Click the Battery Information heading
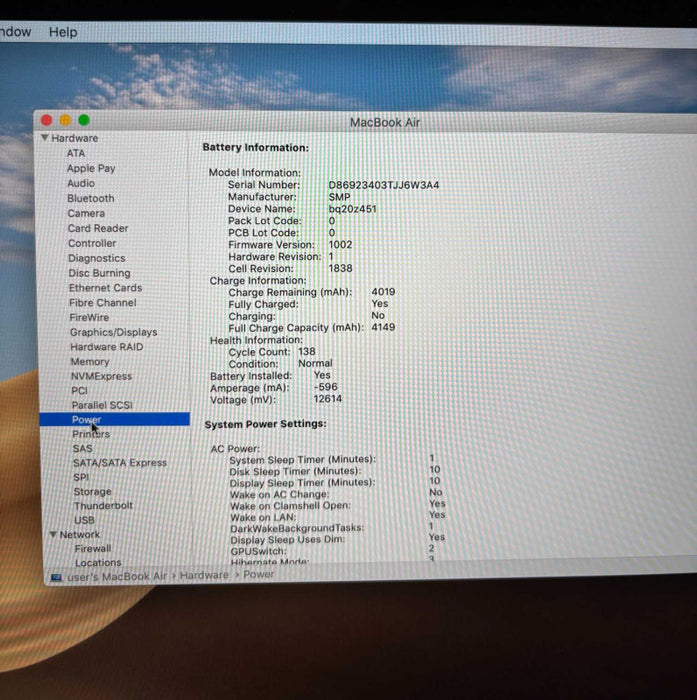 pos(255,147)
